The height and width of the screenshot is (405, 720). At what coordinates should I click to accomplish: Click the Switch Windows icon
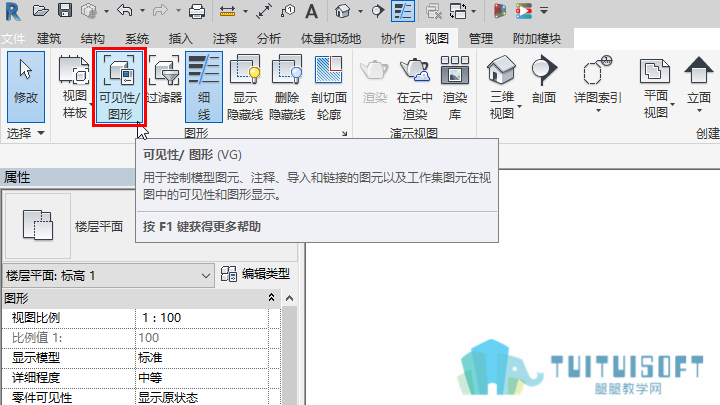[458, 11]
